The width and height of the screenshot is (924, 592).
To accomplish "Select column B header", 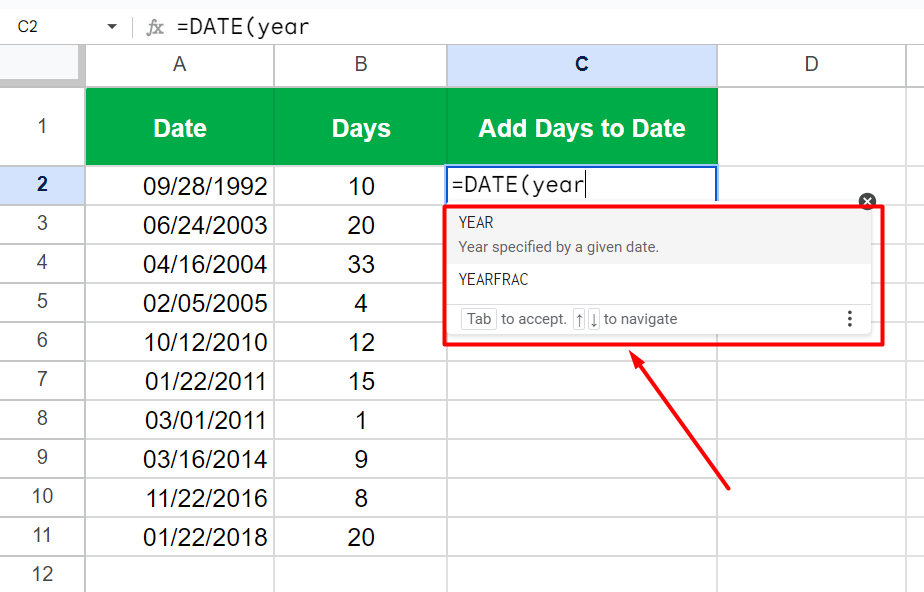I will pos(361,64).
